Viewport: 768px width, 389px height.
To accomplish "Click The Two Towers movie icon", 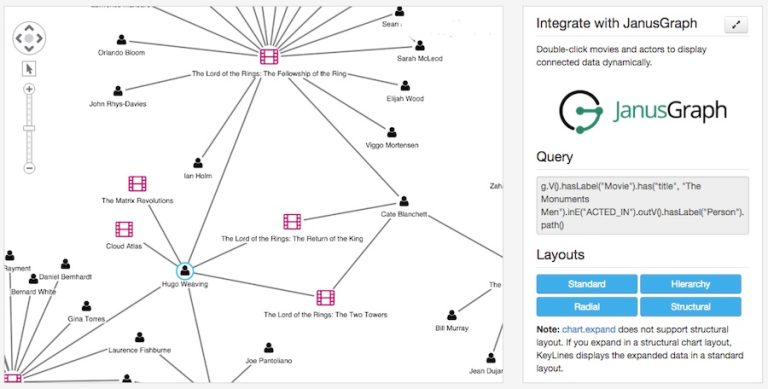I will click(x=325, y=297).
